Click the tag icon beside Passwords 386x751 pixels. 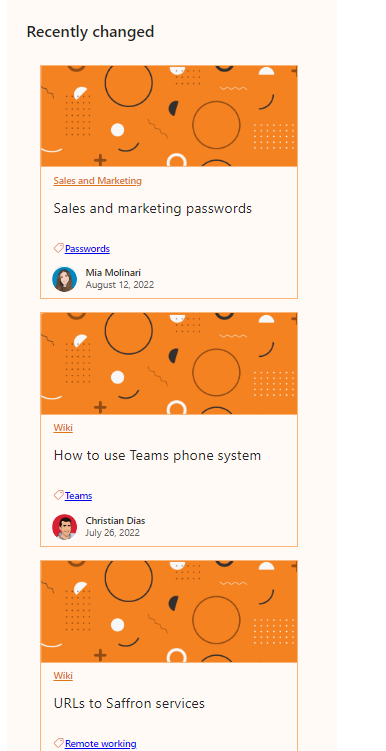tap(58, 248)
